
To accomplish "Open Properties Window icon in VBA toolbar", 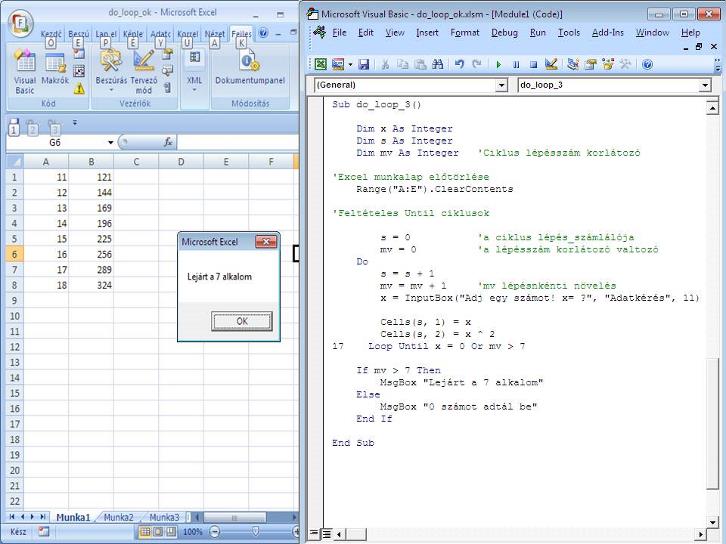I will point(590,64).
